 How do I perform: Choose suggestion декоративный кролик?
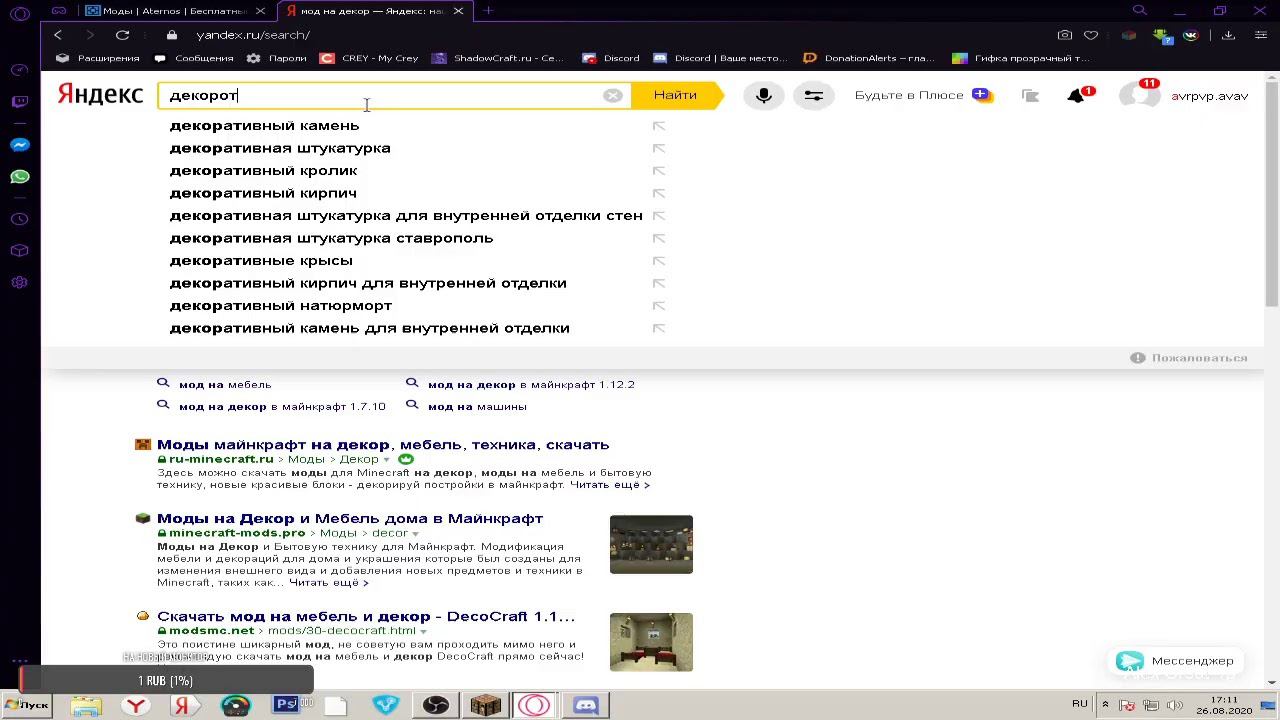pyautogui.click(x=263, y=170)
